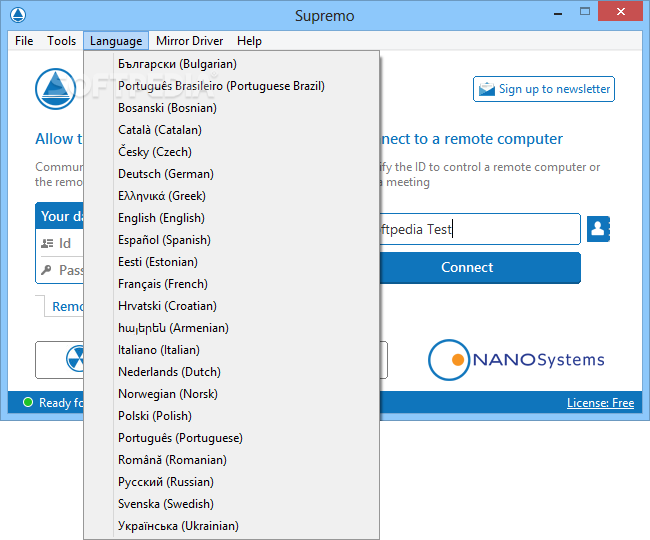This screenshot has width=650, height=540.
Task: Select Polski (Polish) language
Action: pos(231,415)
